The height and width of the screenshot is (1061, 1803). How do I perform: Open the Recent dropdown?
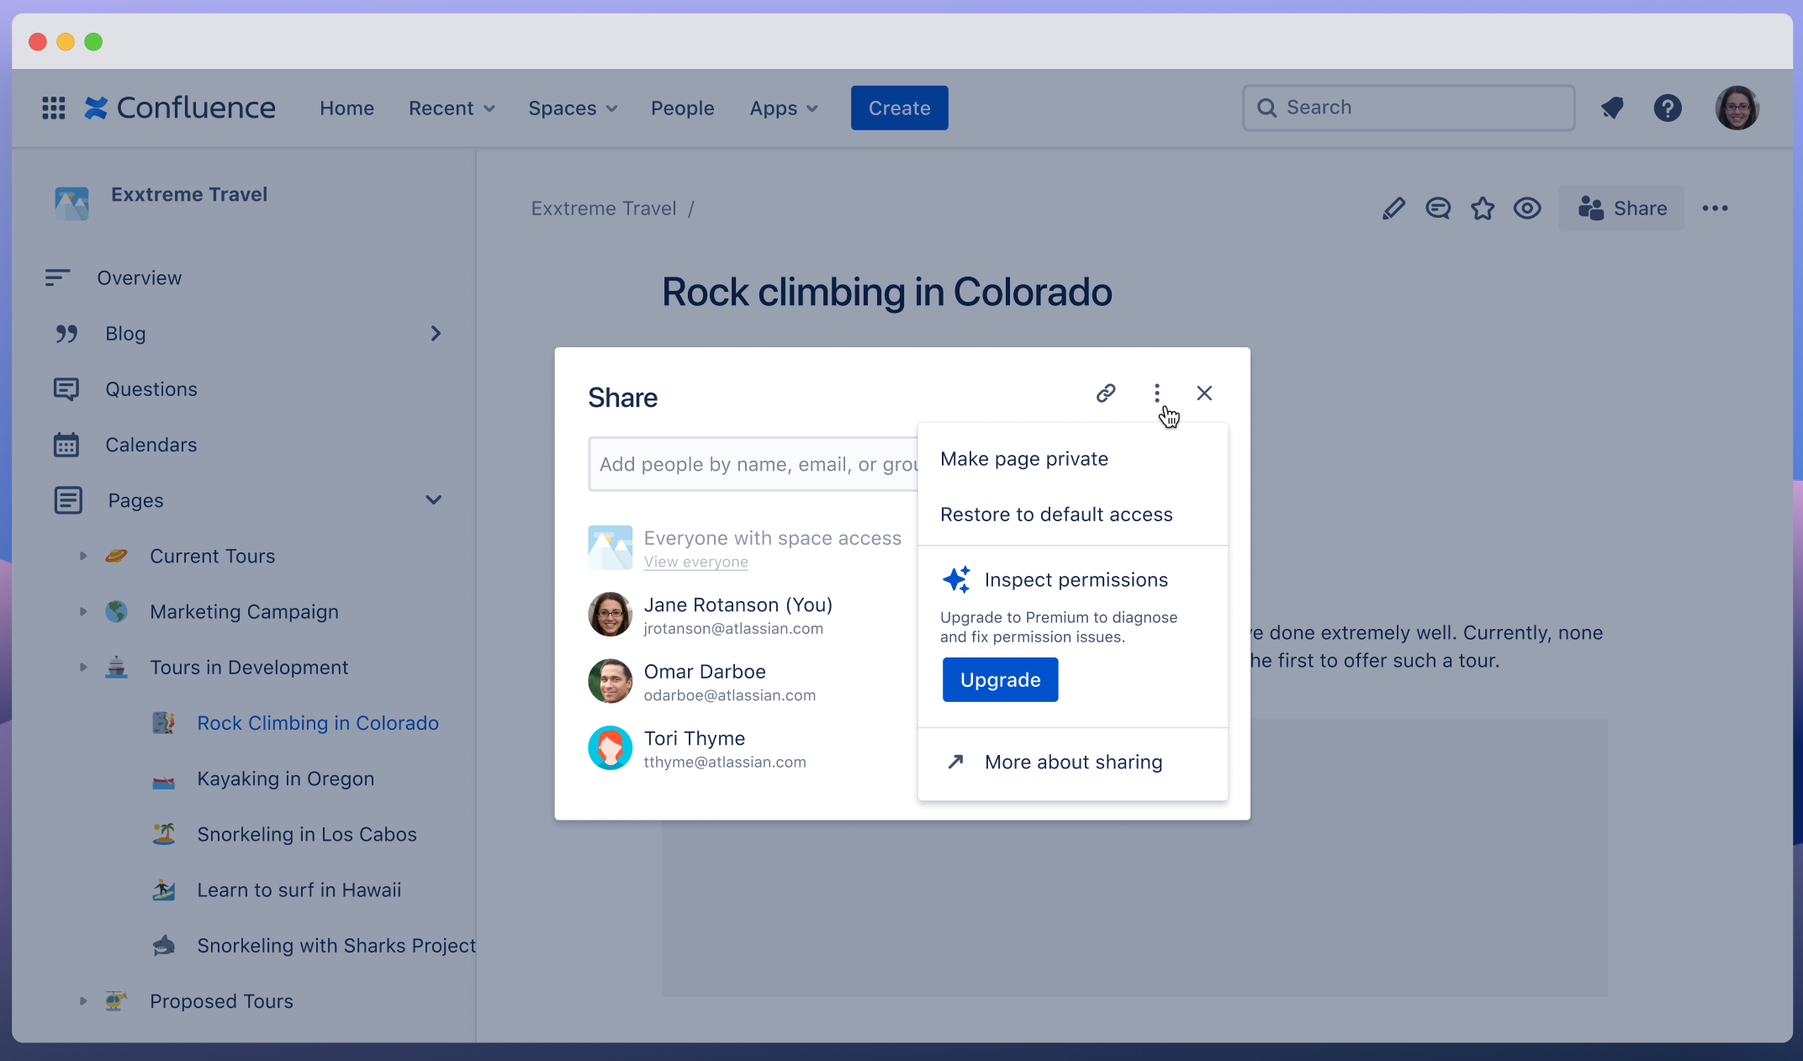(x=451, y=108)
